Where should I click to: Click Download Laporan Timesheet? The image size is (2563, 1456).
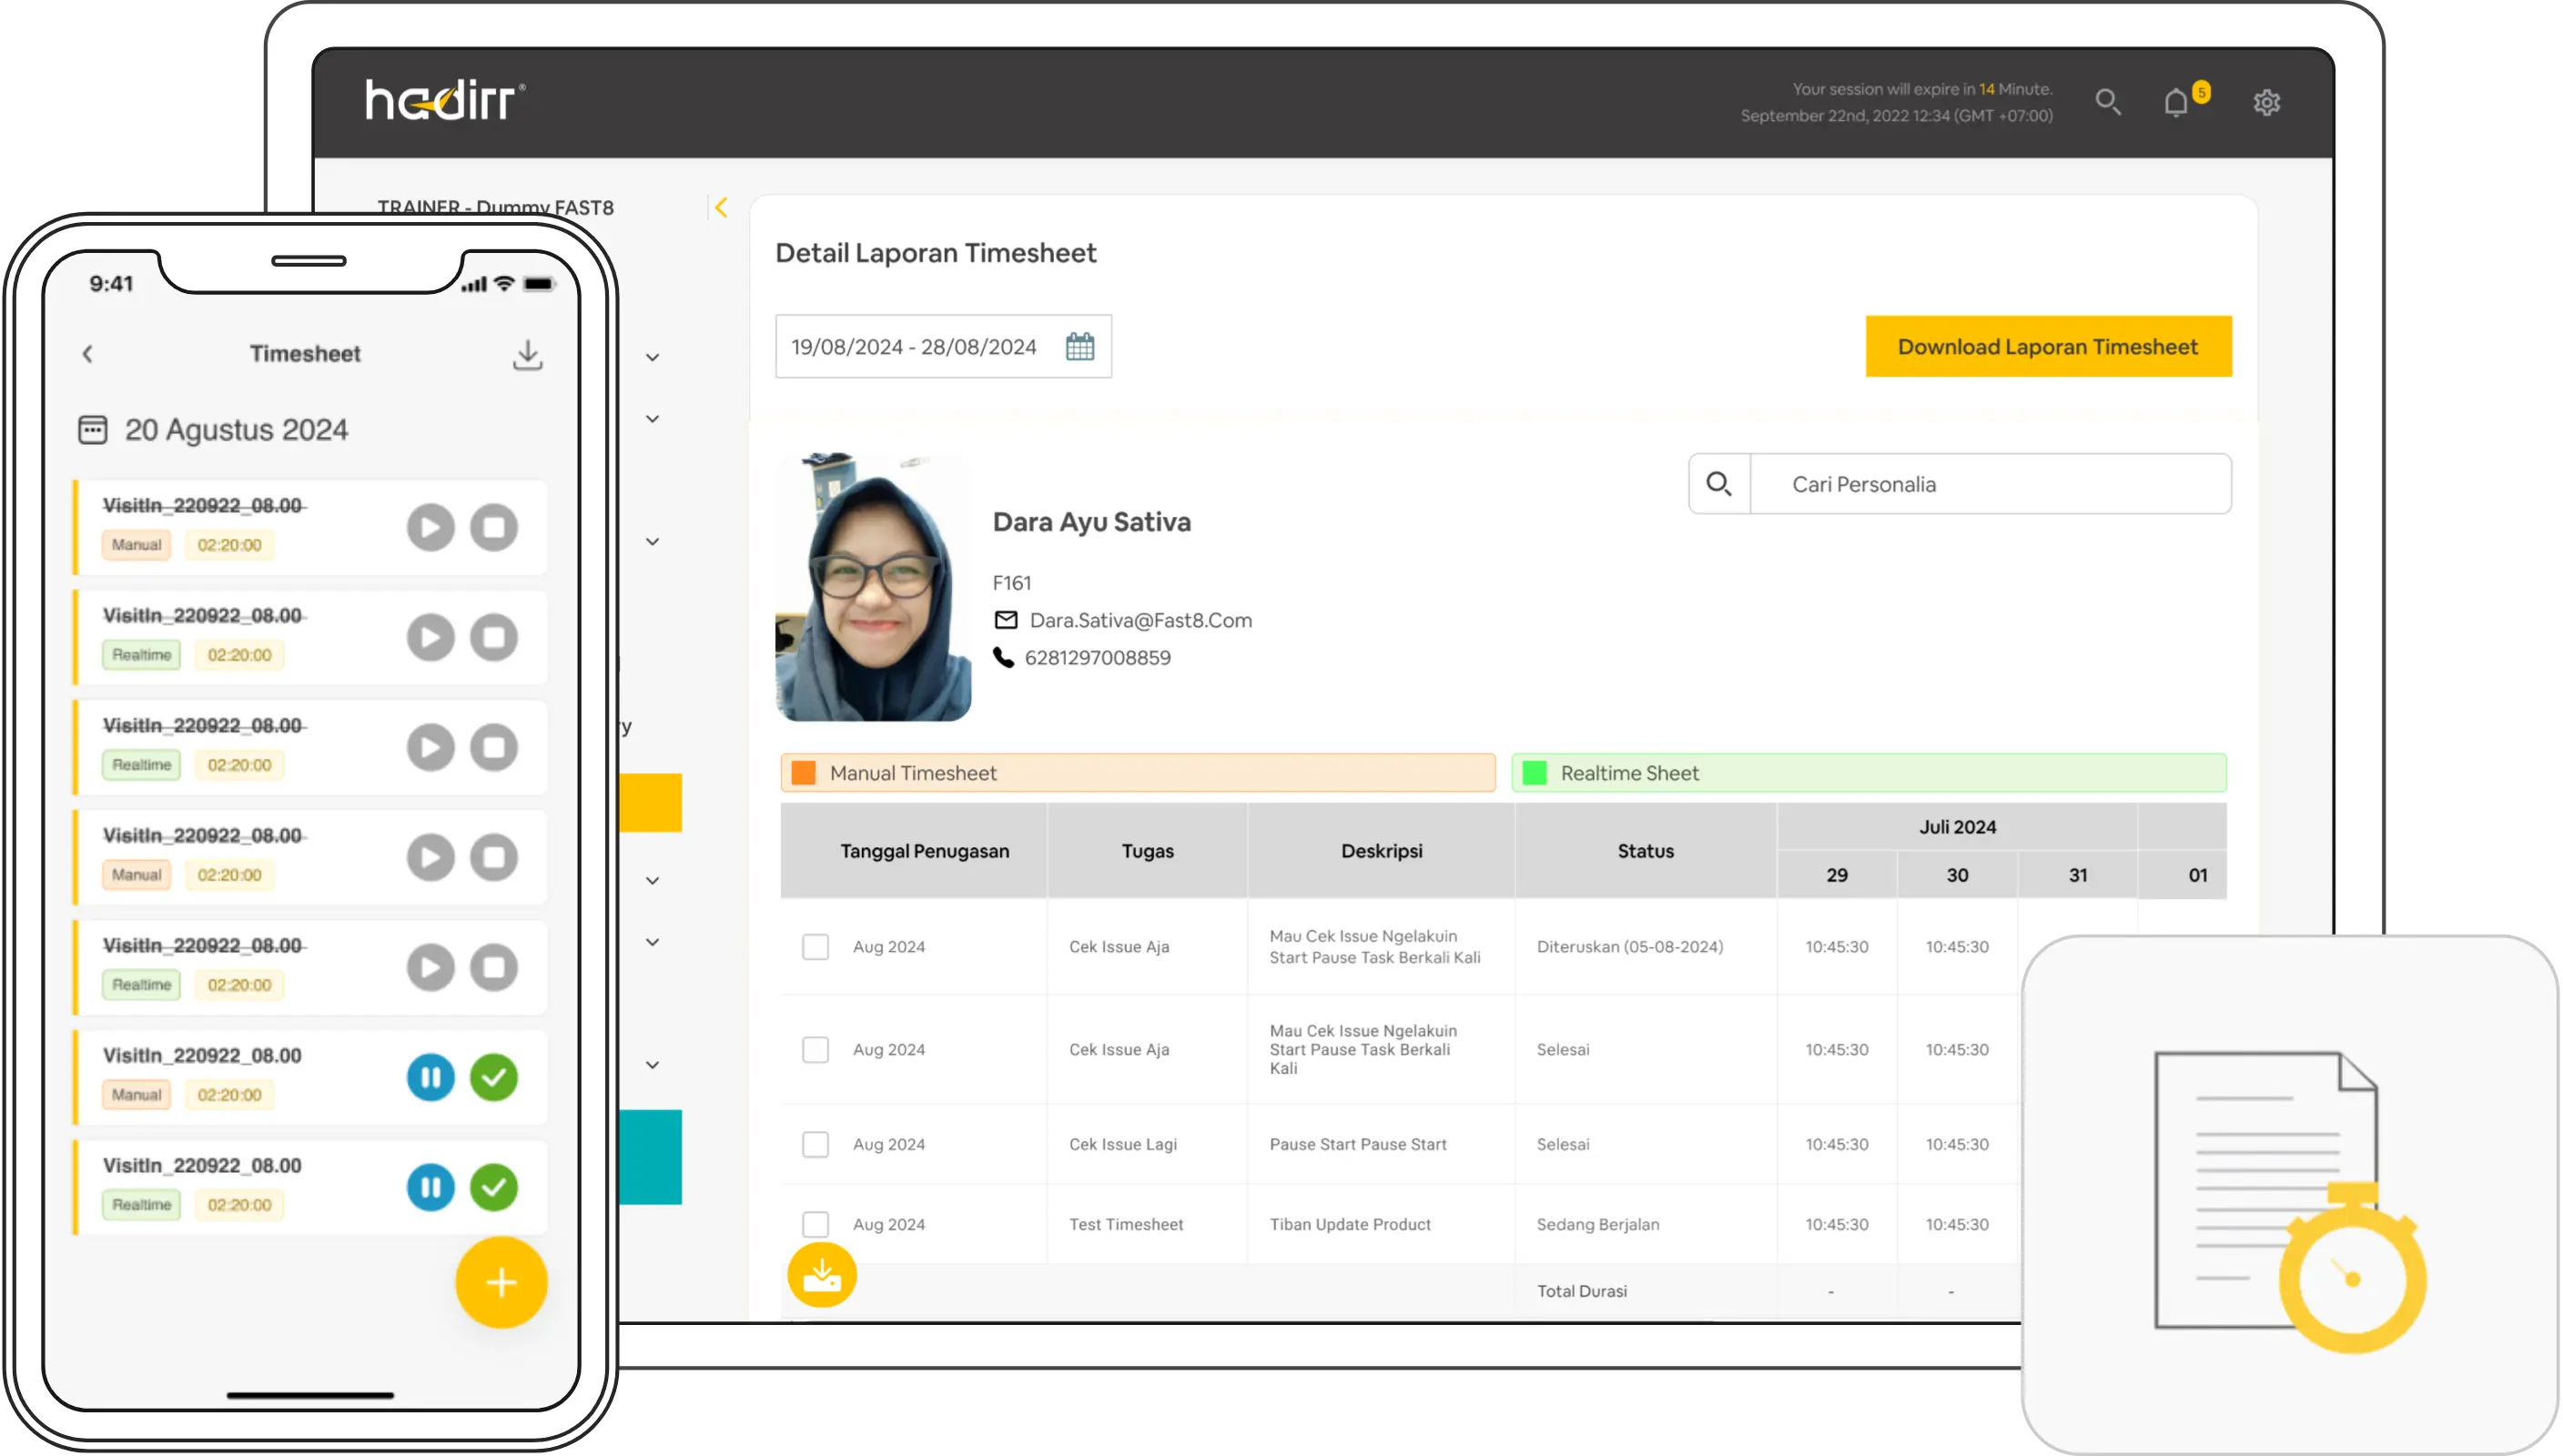coord(2048,346)
